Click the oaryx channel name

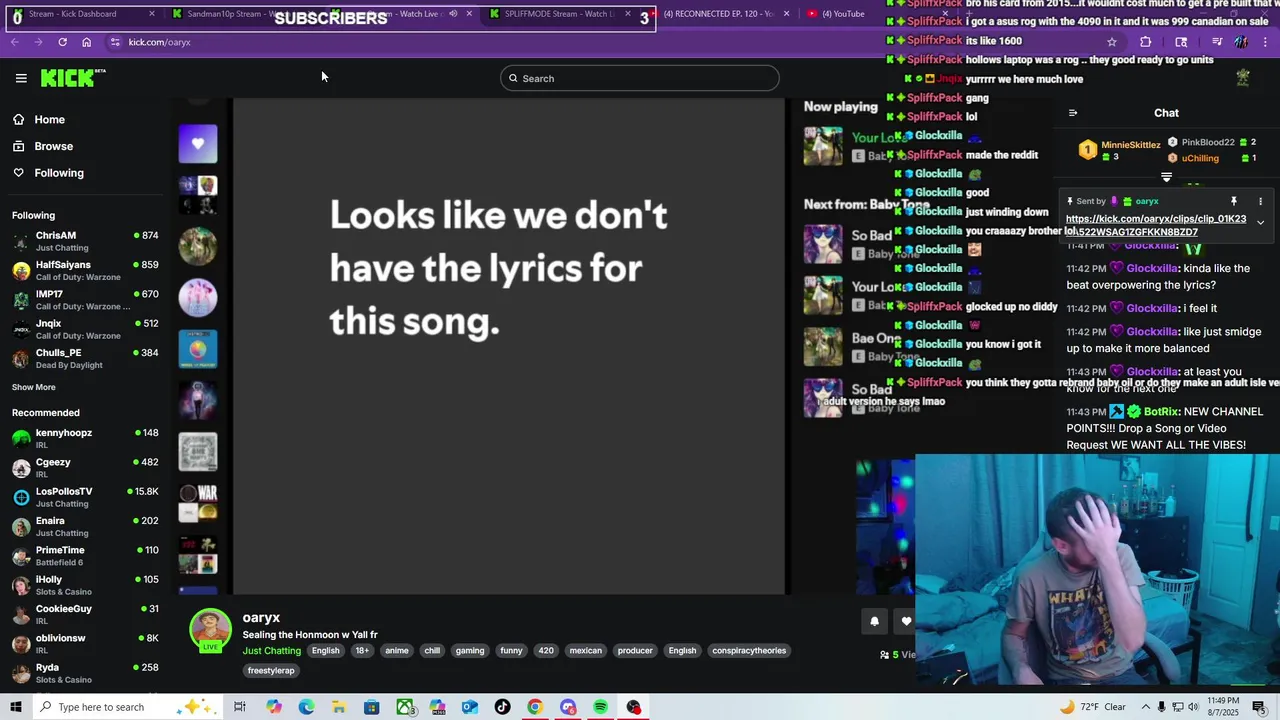point(261,618)
